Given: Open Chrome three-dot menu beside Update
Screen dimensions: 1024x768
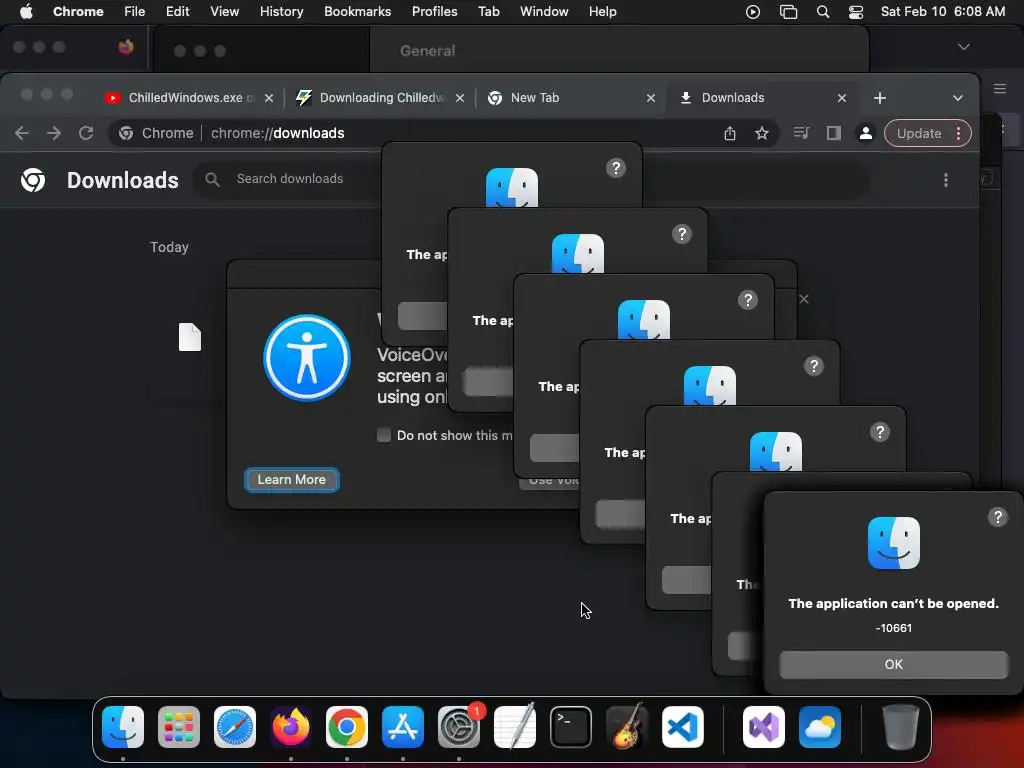Looking at the screenshot, I should [958, 133].
